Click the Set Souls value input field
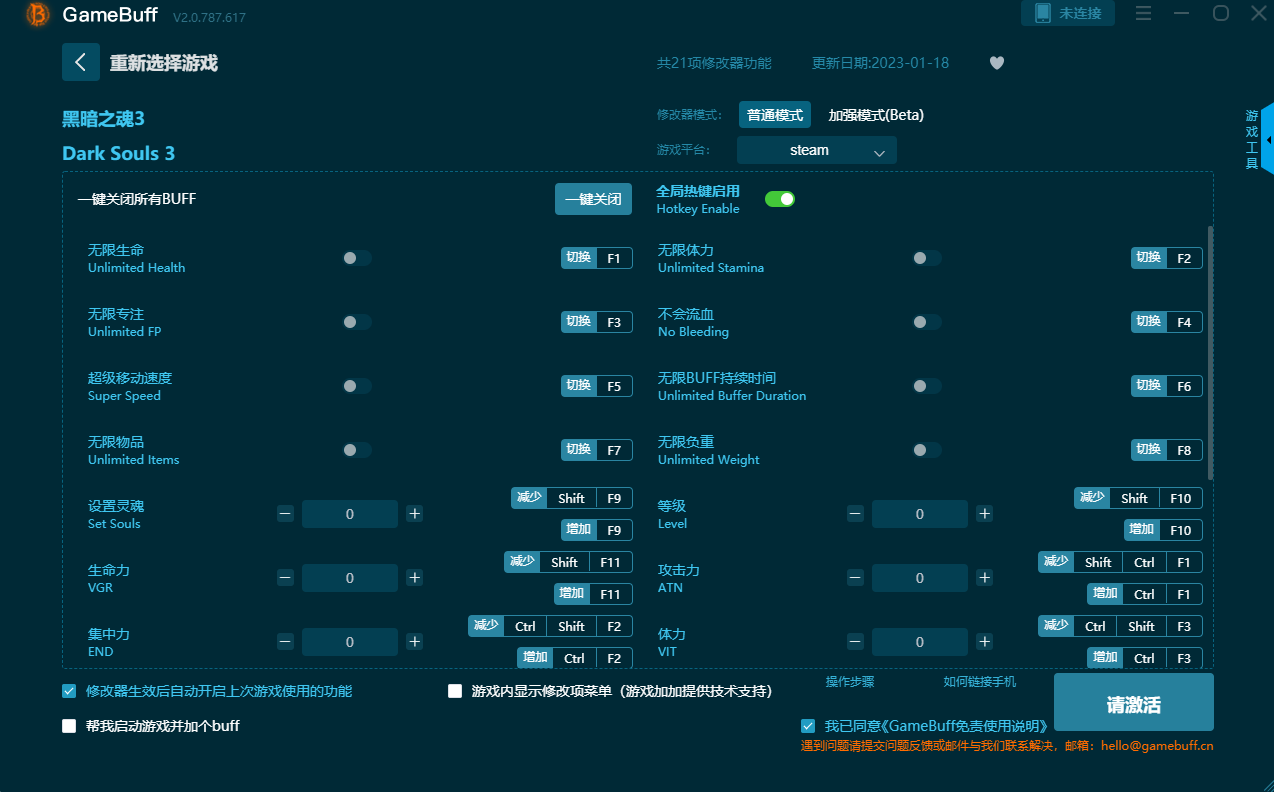Image resolution: width=1274 pixels, height=792 pixels. click(x=350, y=514)
